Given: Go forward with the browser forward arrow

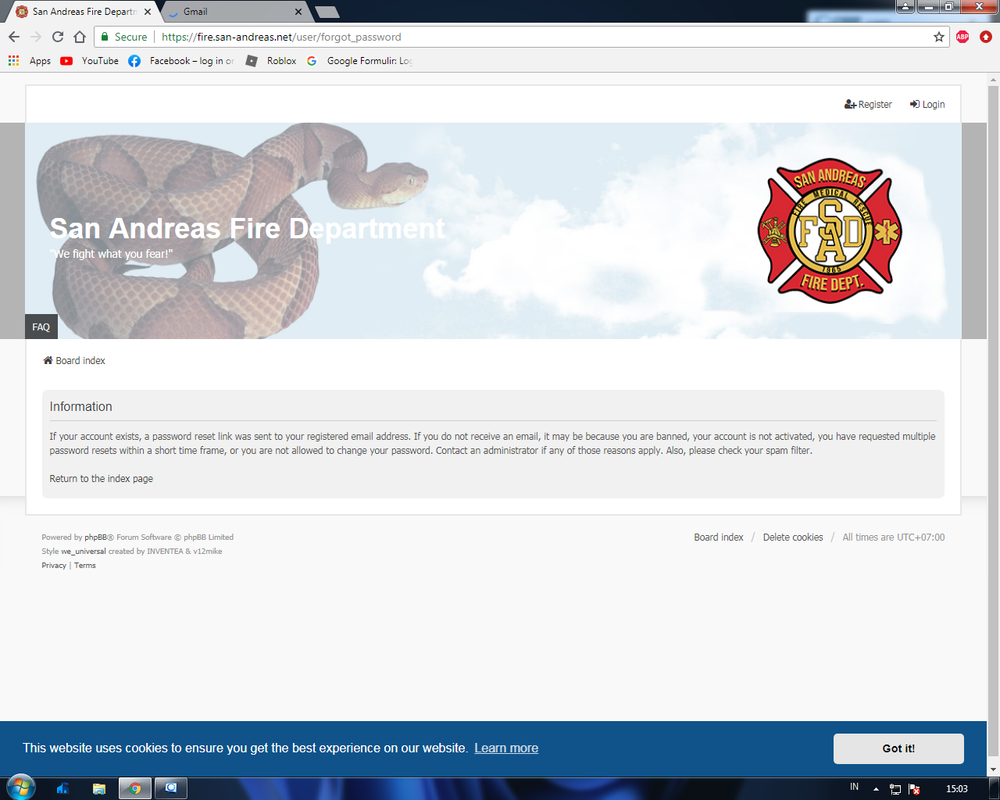Looking at the screenshot, I should 36,37.
